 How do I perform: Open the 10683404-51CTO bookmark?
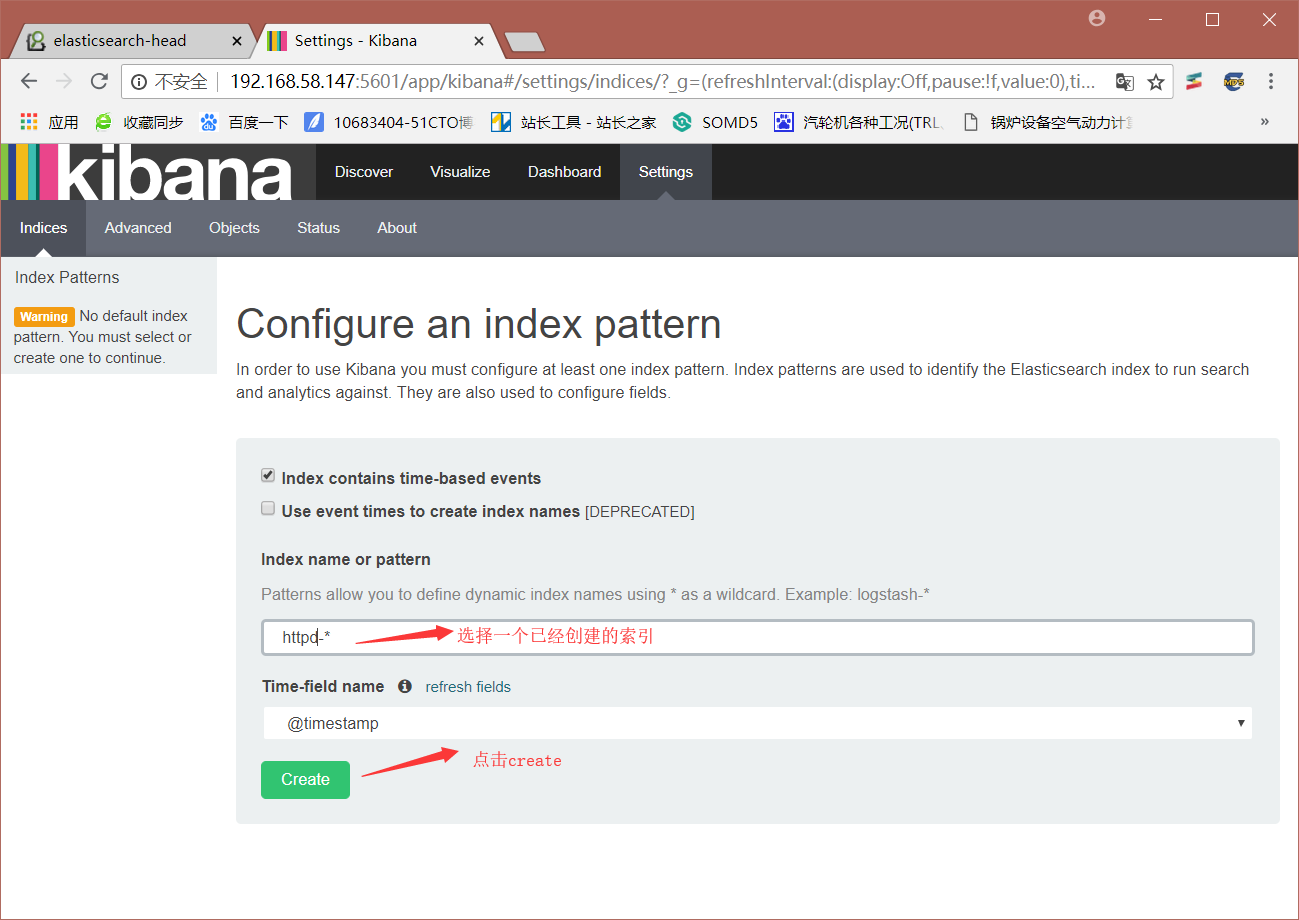[389, 122]
